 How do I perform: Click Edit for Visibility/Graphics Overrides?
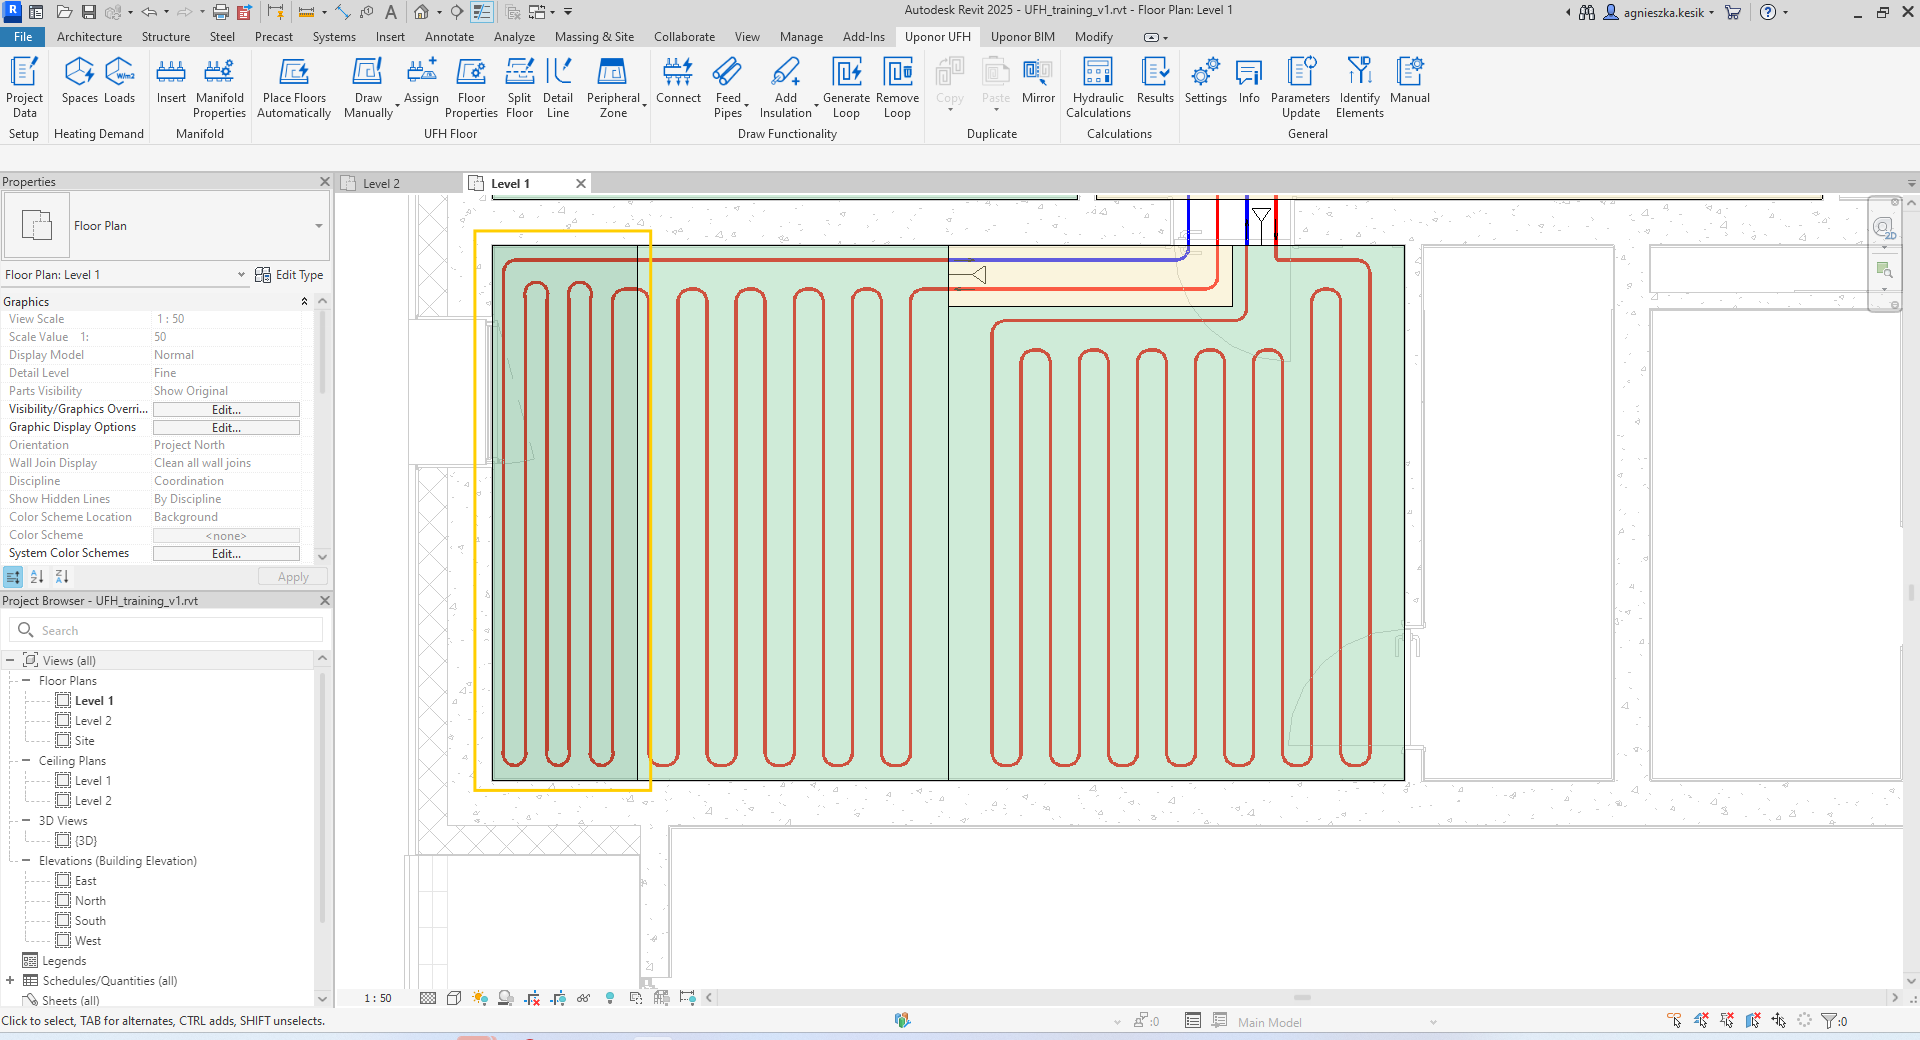point(226,410)
